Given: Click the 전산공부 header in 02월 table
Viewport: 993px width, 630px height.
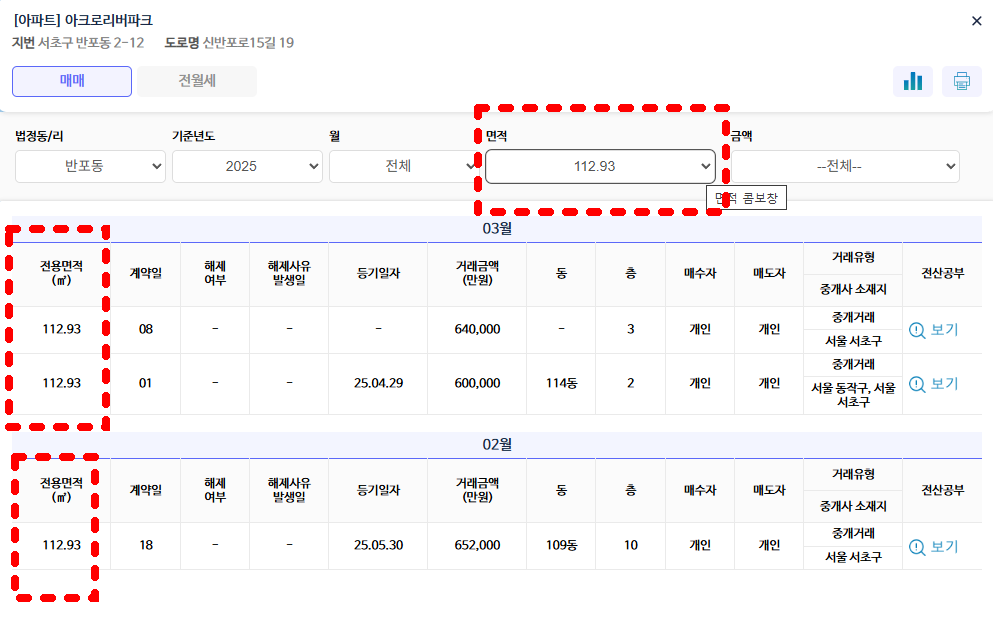Looking at the screenshot, I should pos(942,490).
